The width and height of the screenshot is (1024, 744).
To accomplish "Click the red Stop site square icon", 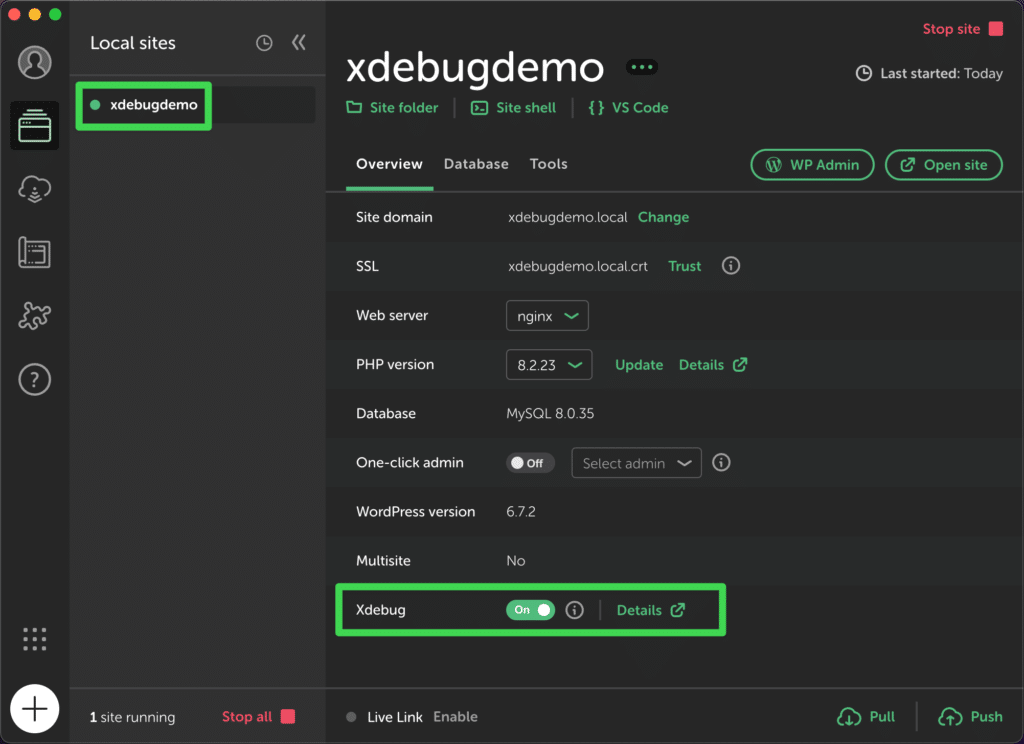I will point(996,29).
